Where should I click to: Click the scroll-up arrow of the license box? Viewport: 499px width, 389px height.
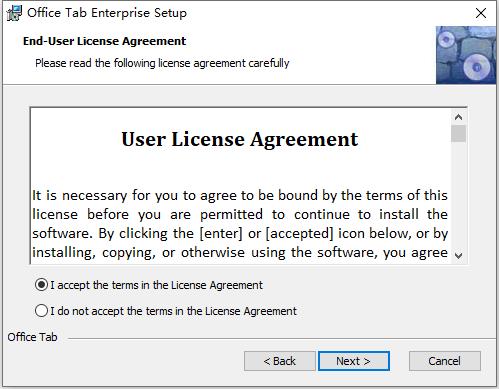pos(458,117)
